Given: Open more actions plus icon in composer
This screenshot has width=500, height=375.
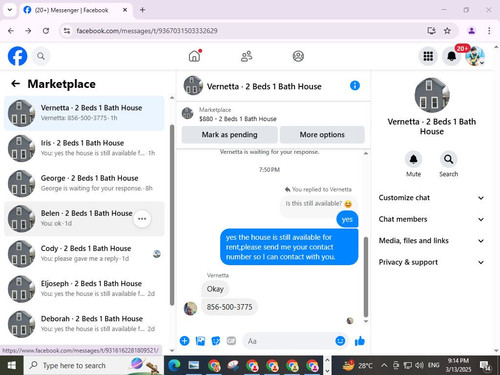Looking at the screenshot, I should [184, 341].
